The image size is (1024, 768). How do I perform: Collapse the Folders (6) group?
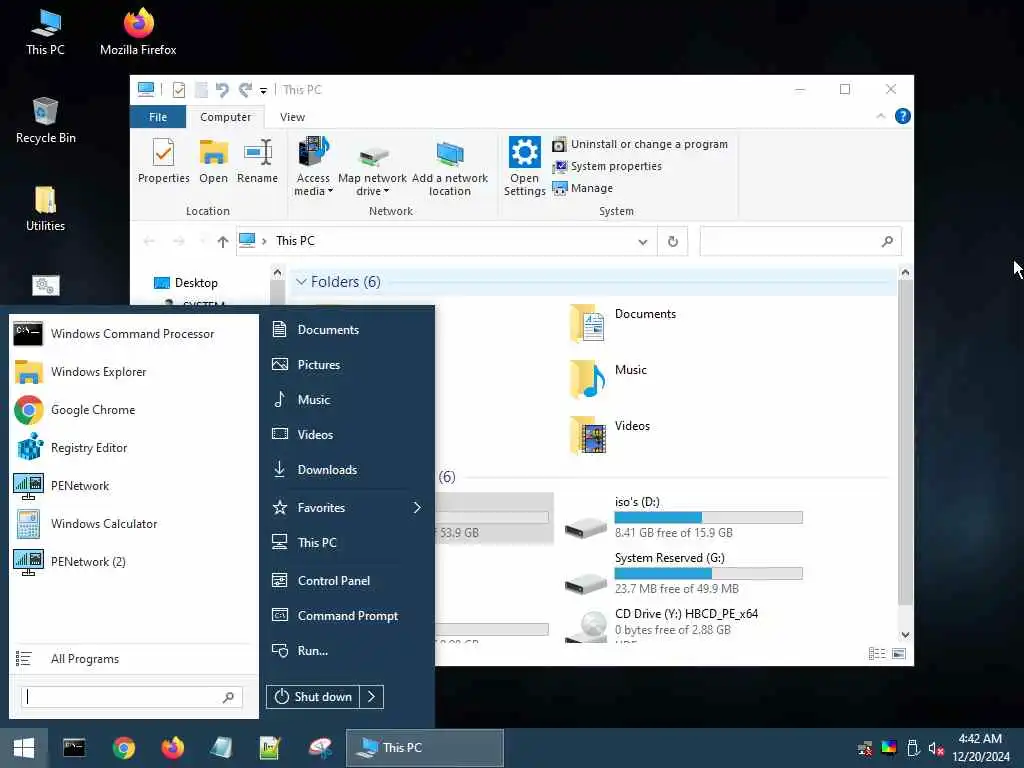[301, 281]
